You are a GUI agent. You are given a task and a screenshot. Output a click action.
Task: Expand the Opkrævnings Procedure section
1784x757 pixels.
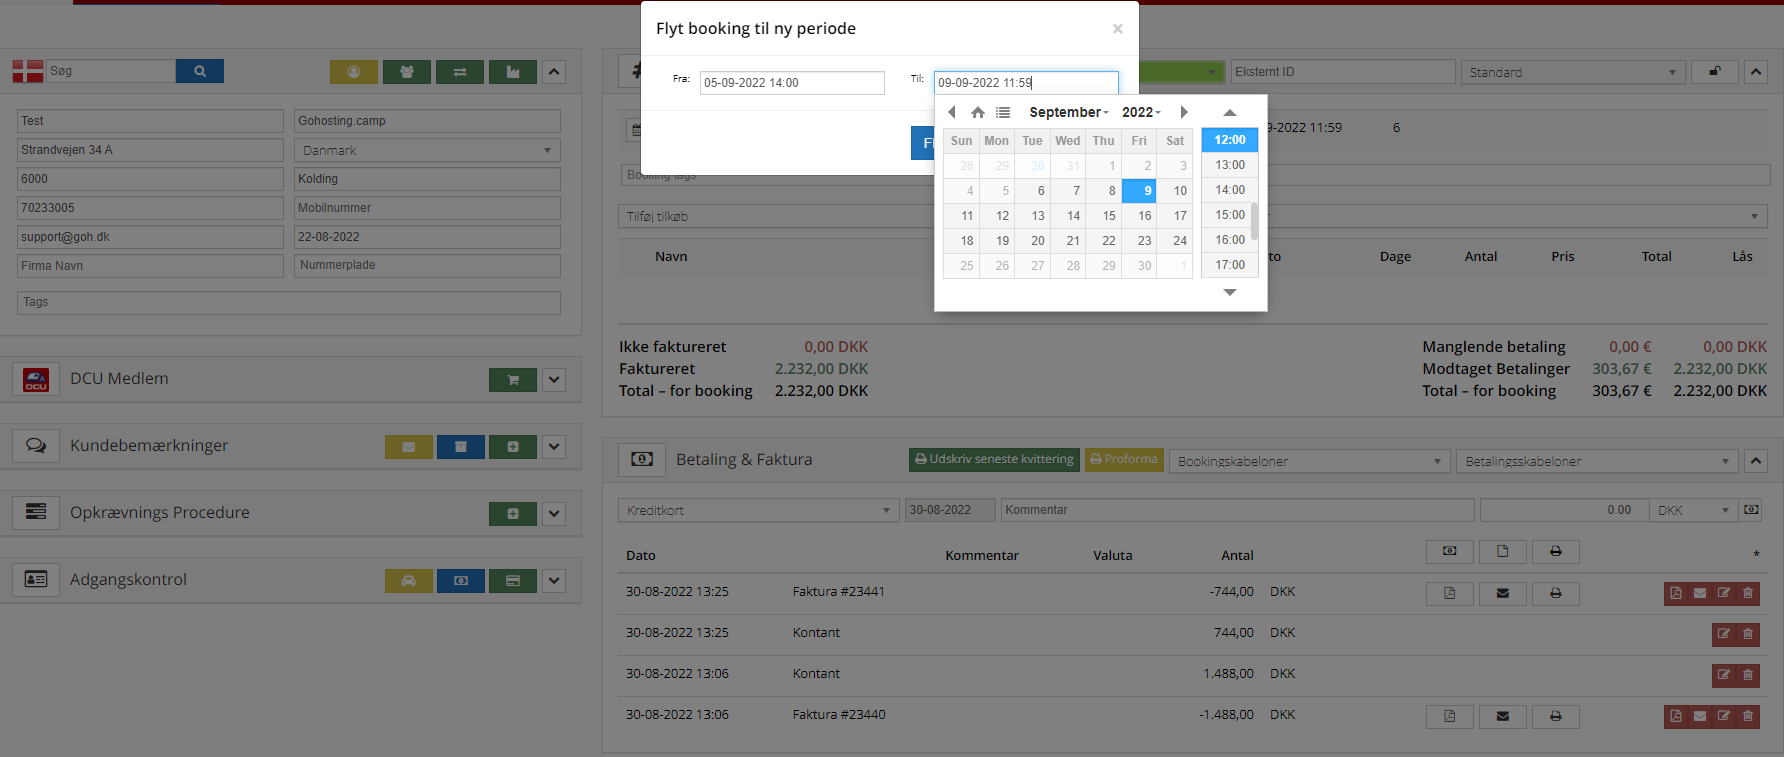tap(554, 514)
